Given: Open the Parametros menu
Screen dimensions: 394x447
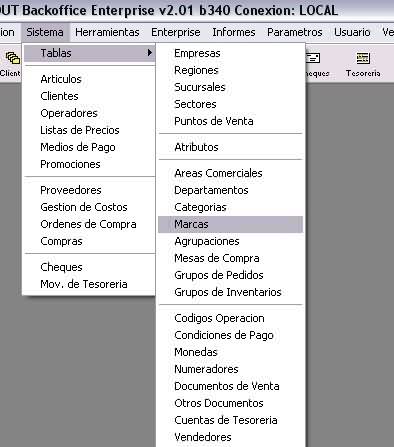Looking at the screenshot, I should click(x=295, y=32).
